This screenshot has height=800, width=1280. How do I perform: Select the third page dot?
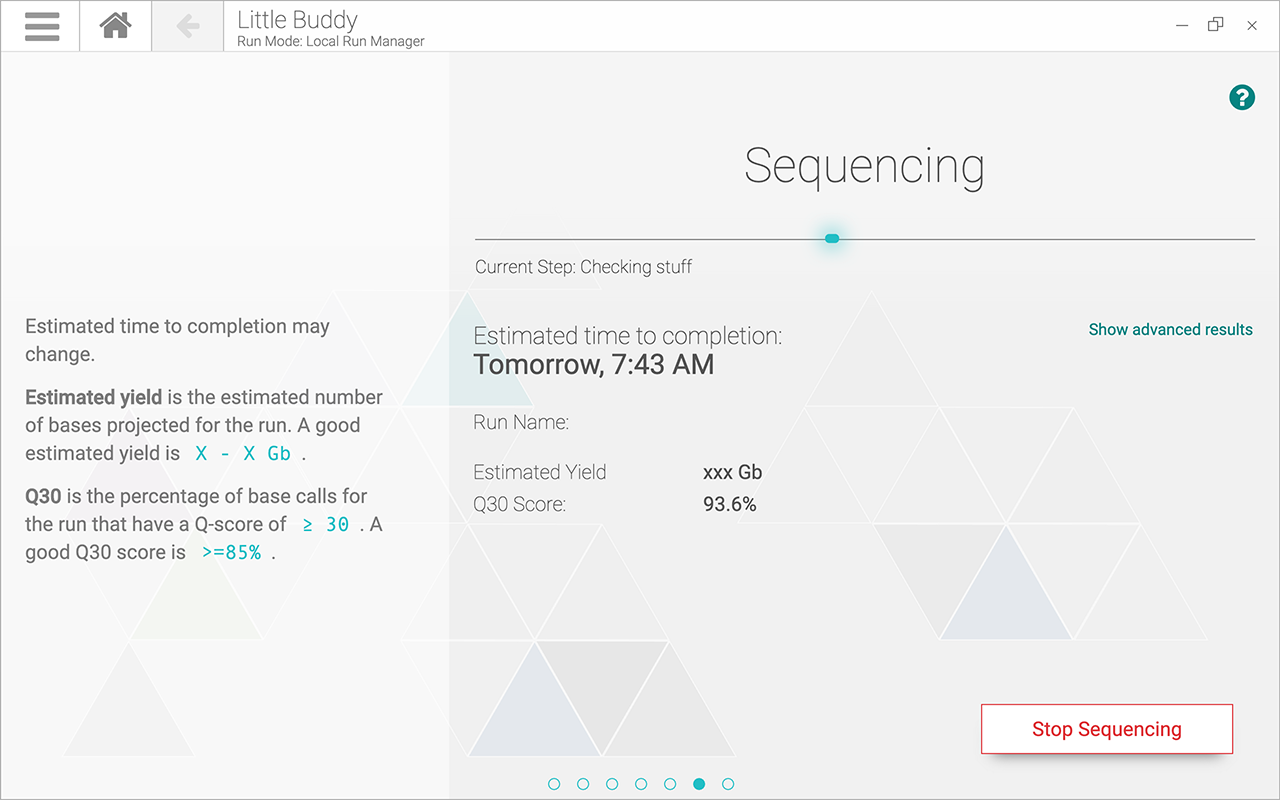612,784
